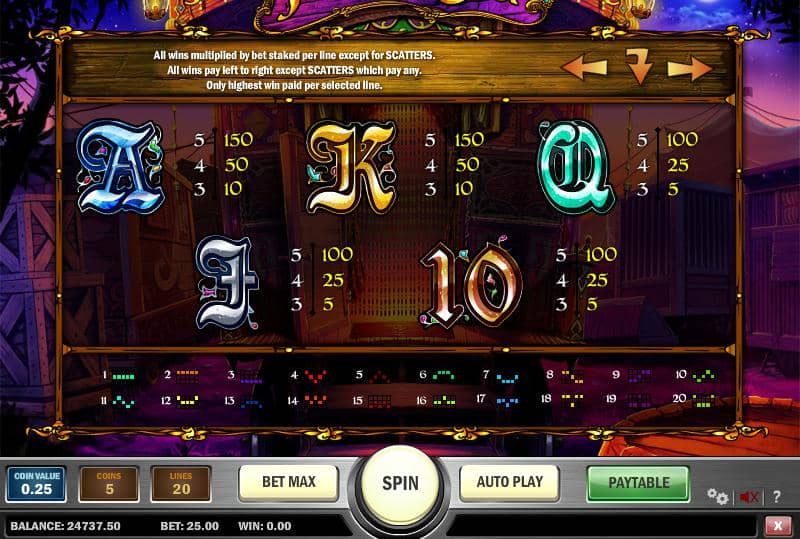The width and height of the screenshot is (800, 539).
Task: Go to previous paytable page arrow
Action: pyautogui.click(x=584, y=67)
